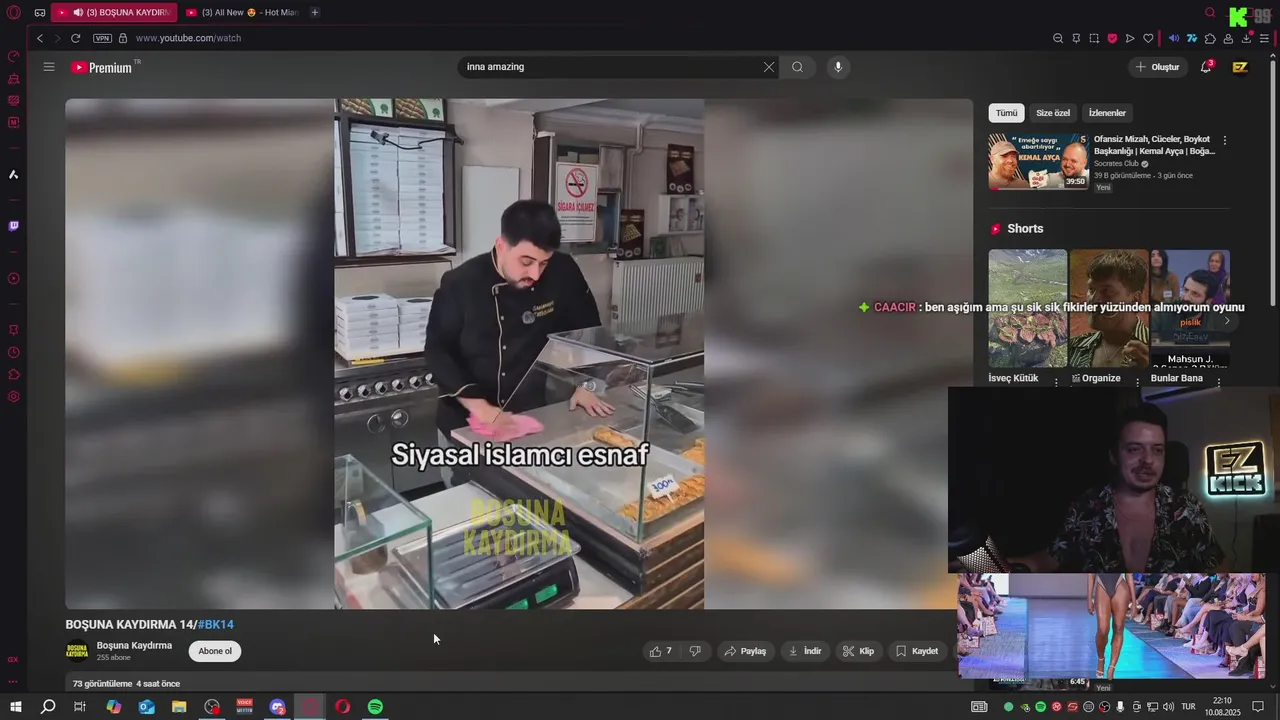Open the Opera GX main menu logo
Screen dimensions: 1280x720
pyautogui.click(x=14, y=12)
